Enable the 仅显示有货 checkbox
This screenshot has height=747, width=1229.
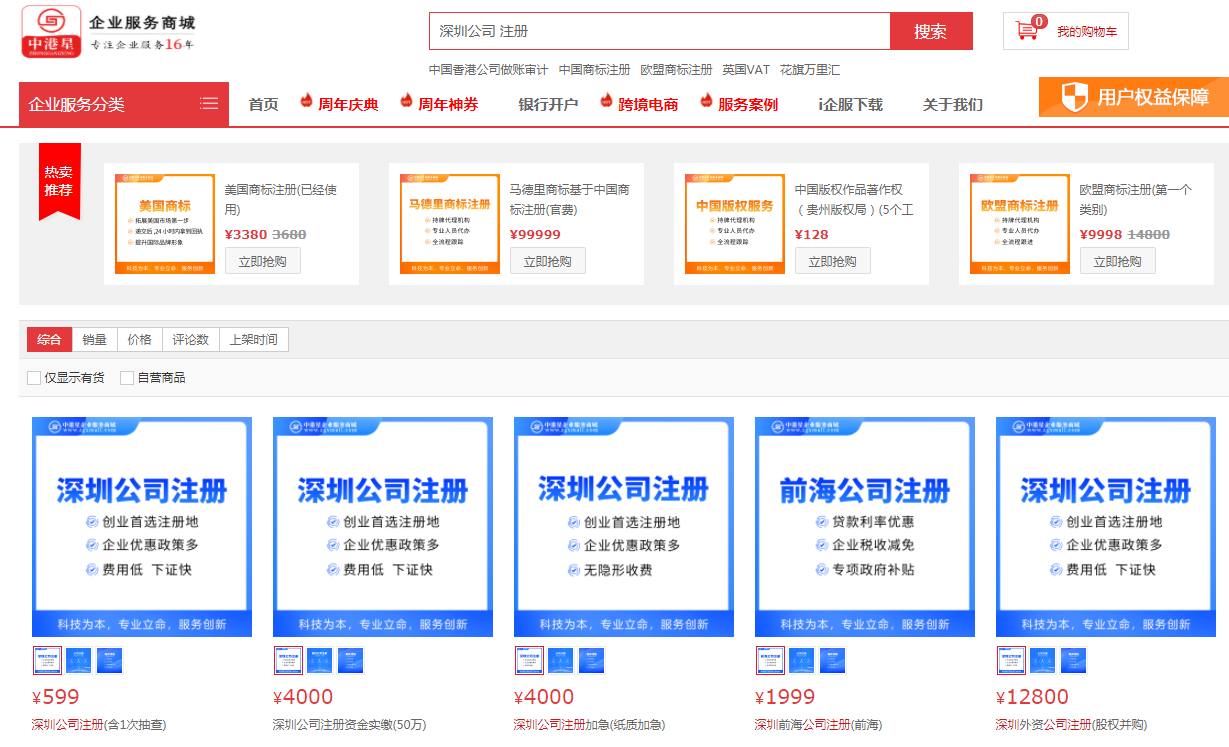click(x=34, y=378)
